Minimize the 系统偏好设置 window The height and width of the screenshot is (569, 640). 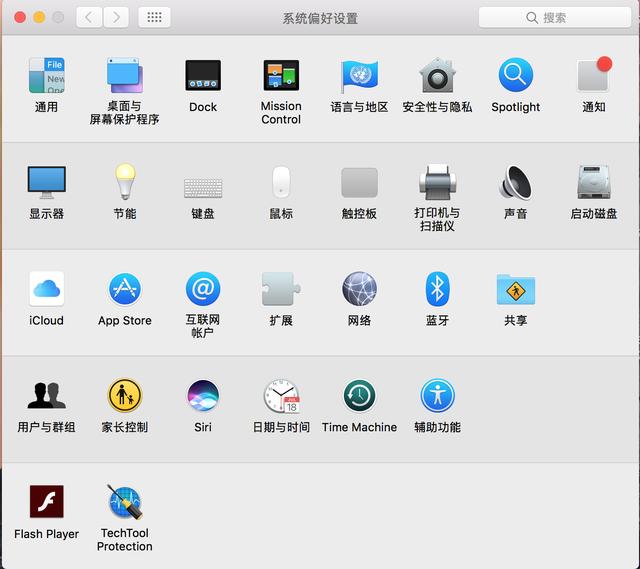(x=39, y=17)
